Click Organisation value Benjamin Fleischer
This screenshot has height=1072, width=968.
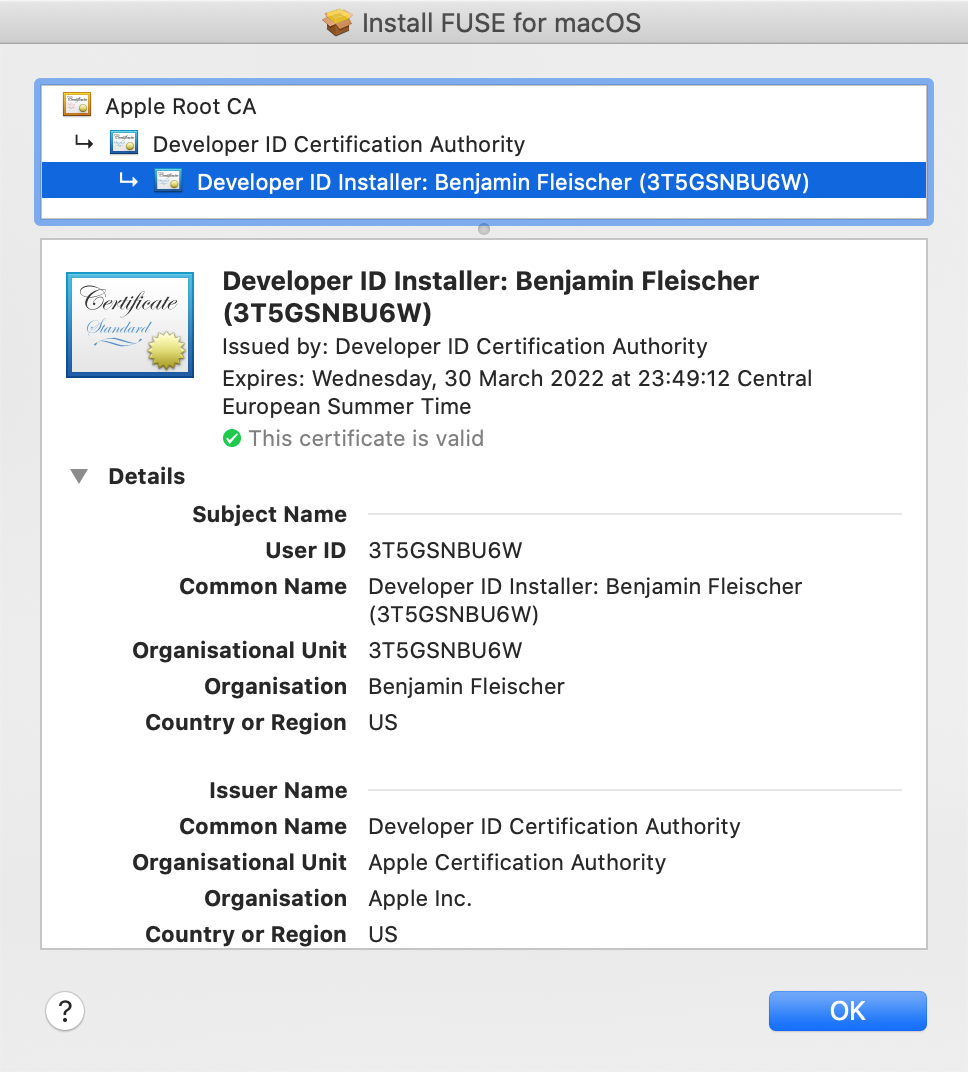[x=466, y=686]
